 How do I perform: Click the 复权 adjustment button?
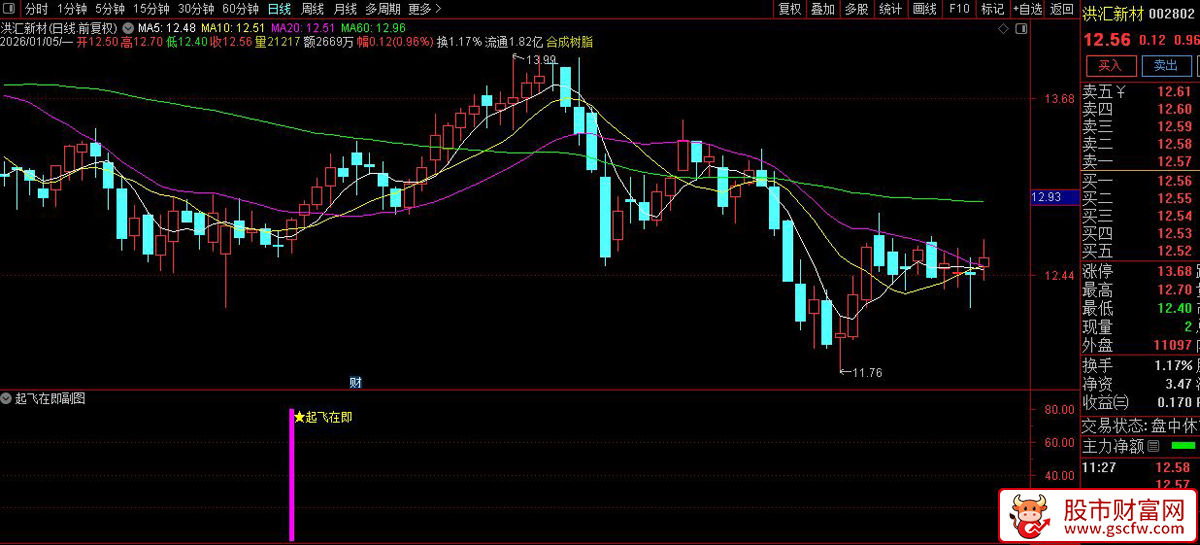coord(790,8)
